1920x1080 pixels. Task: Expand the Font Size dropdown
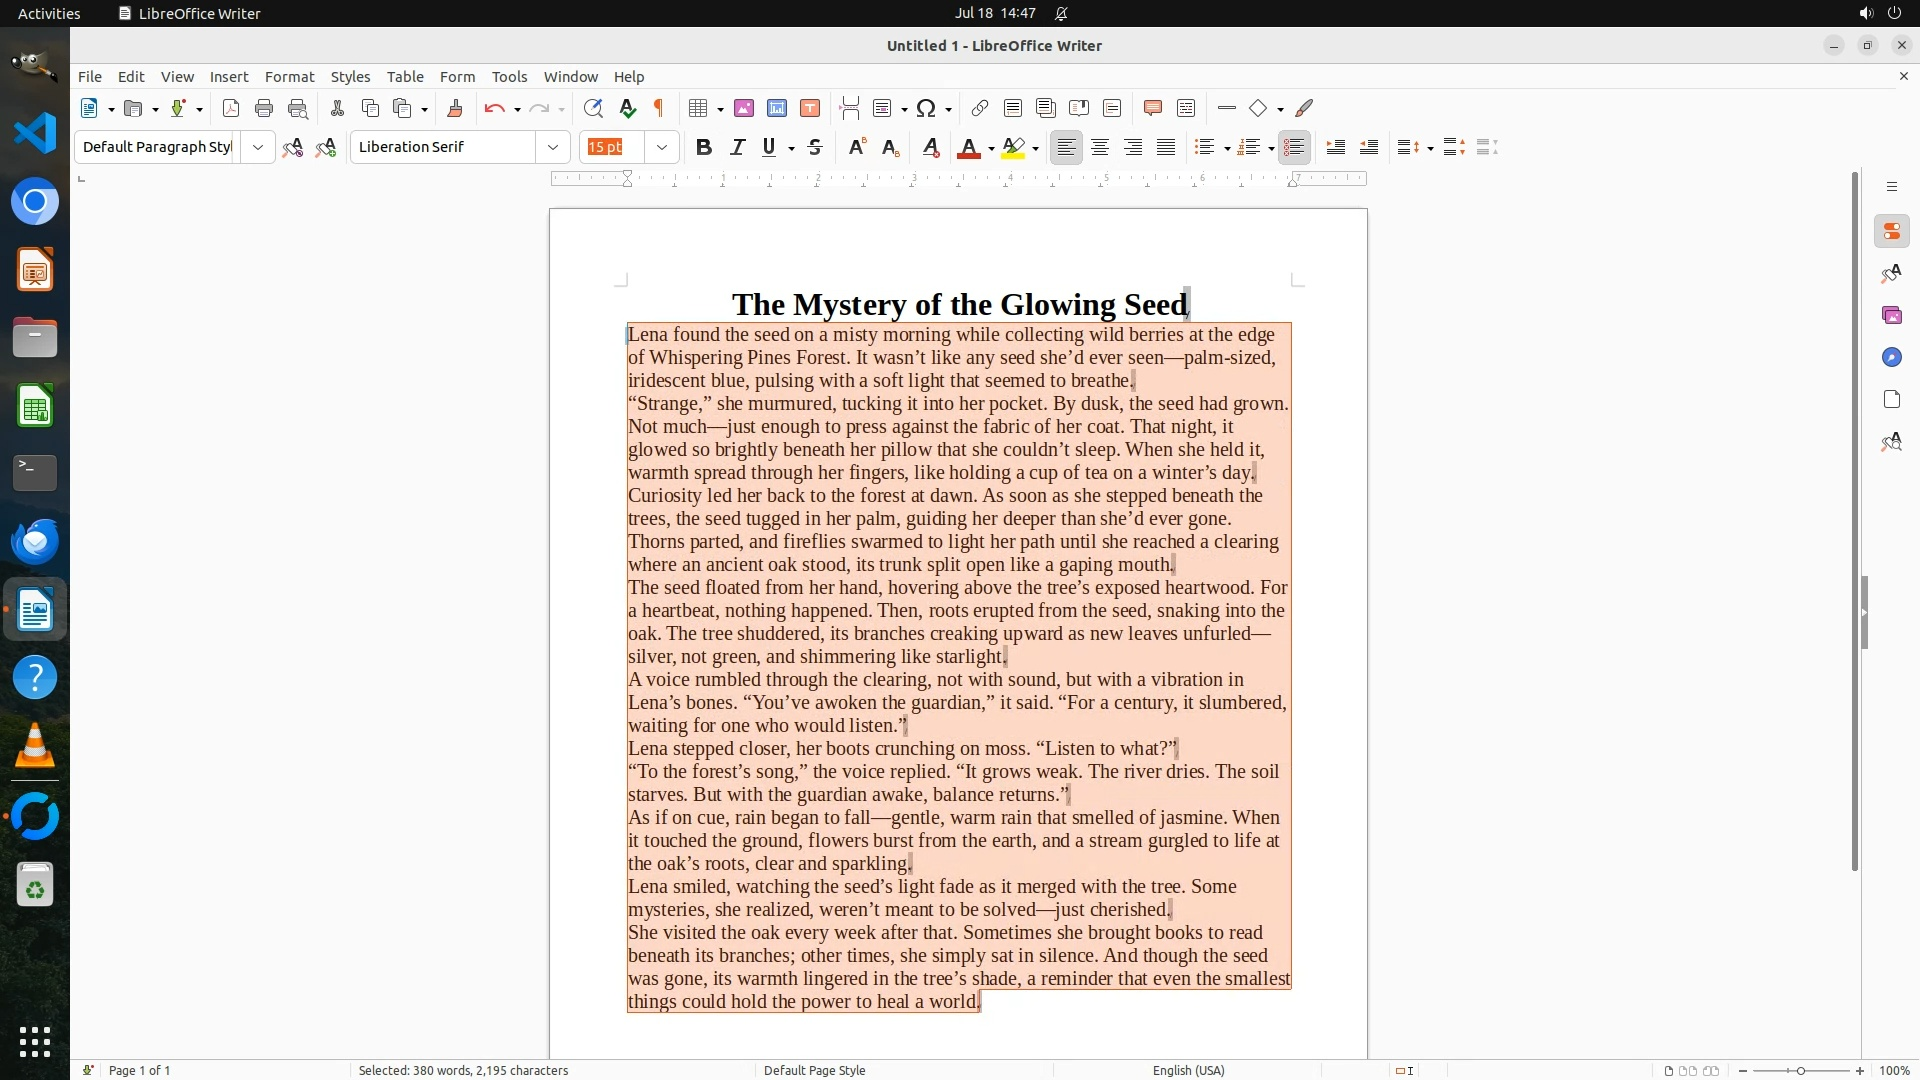pyautogui.click(x=661, y=147)
